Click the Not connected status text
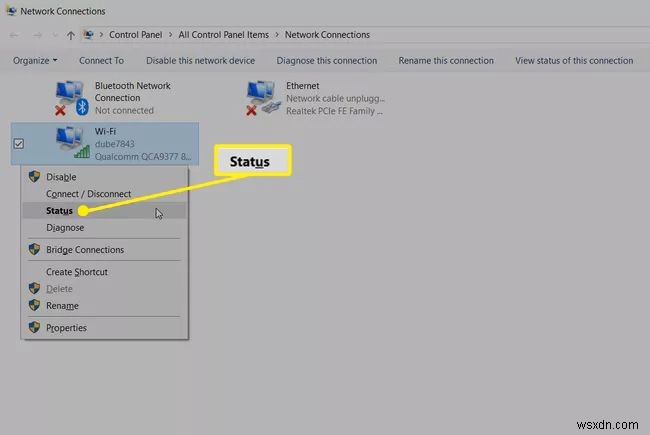650x435 pixels. point(124,111)
